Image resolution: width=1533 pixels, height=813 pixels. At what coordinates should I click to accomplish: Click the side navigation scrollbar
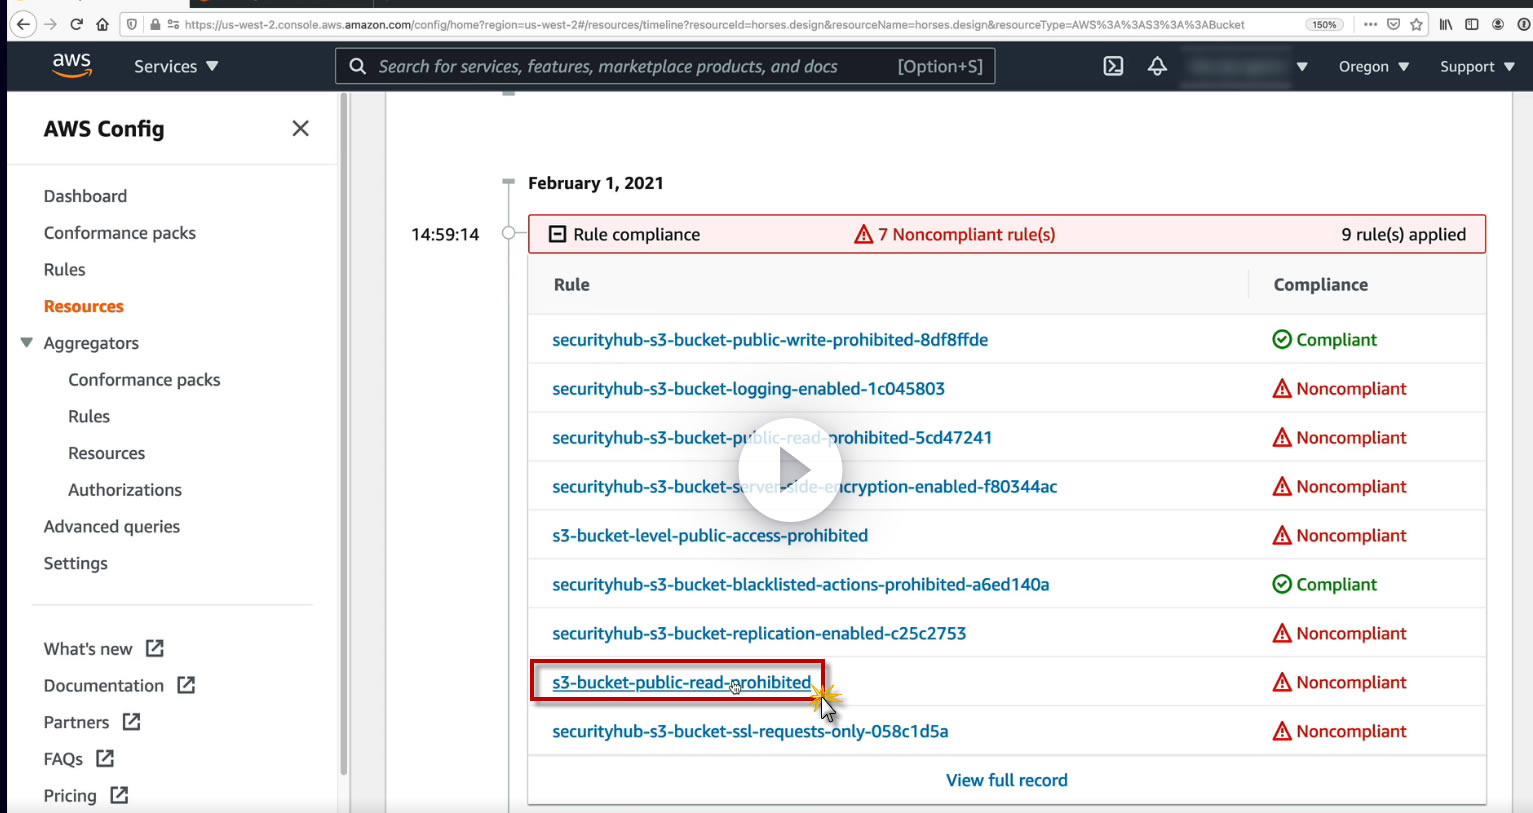[344, 435]
